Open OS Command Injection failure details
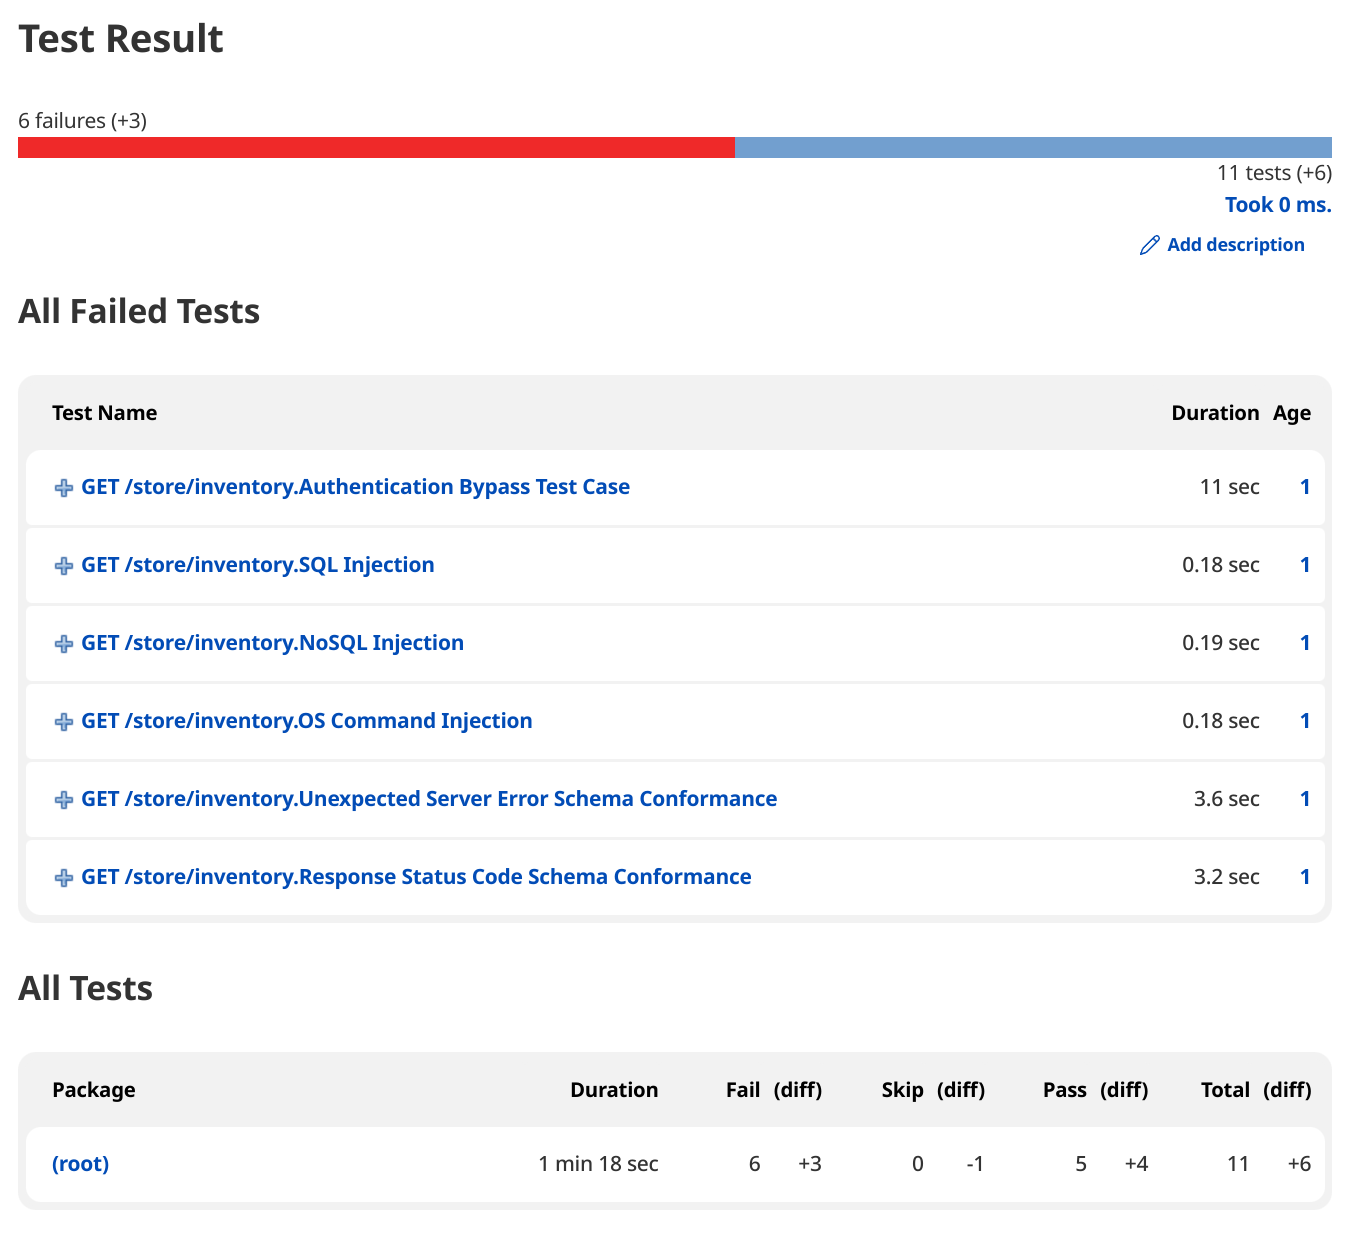1368x1244 pixels. point(307,721)
